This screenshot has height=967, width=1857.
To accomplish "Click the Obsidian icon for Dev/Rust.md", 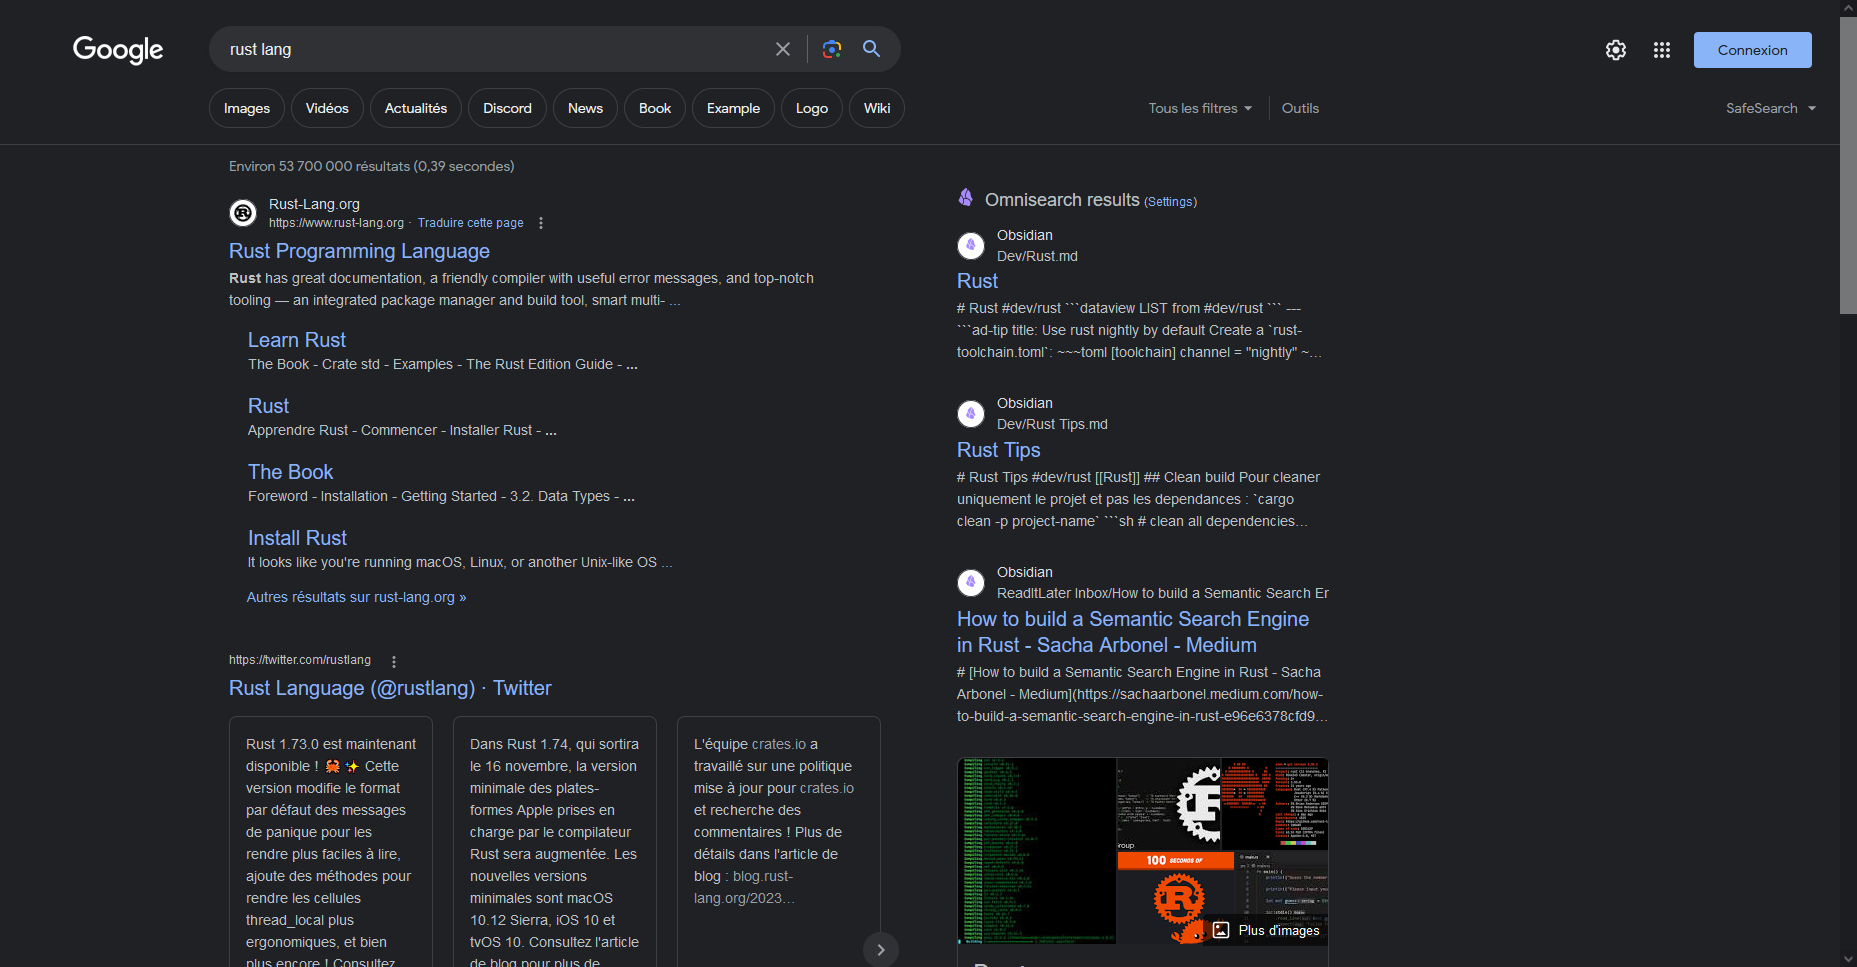I will (970, 245).
